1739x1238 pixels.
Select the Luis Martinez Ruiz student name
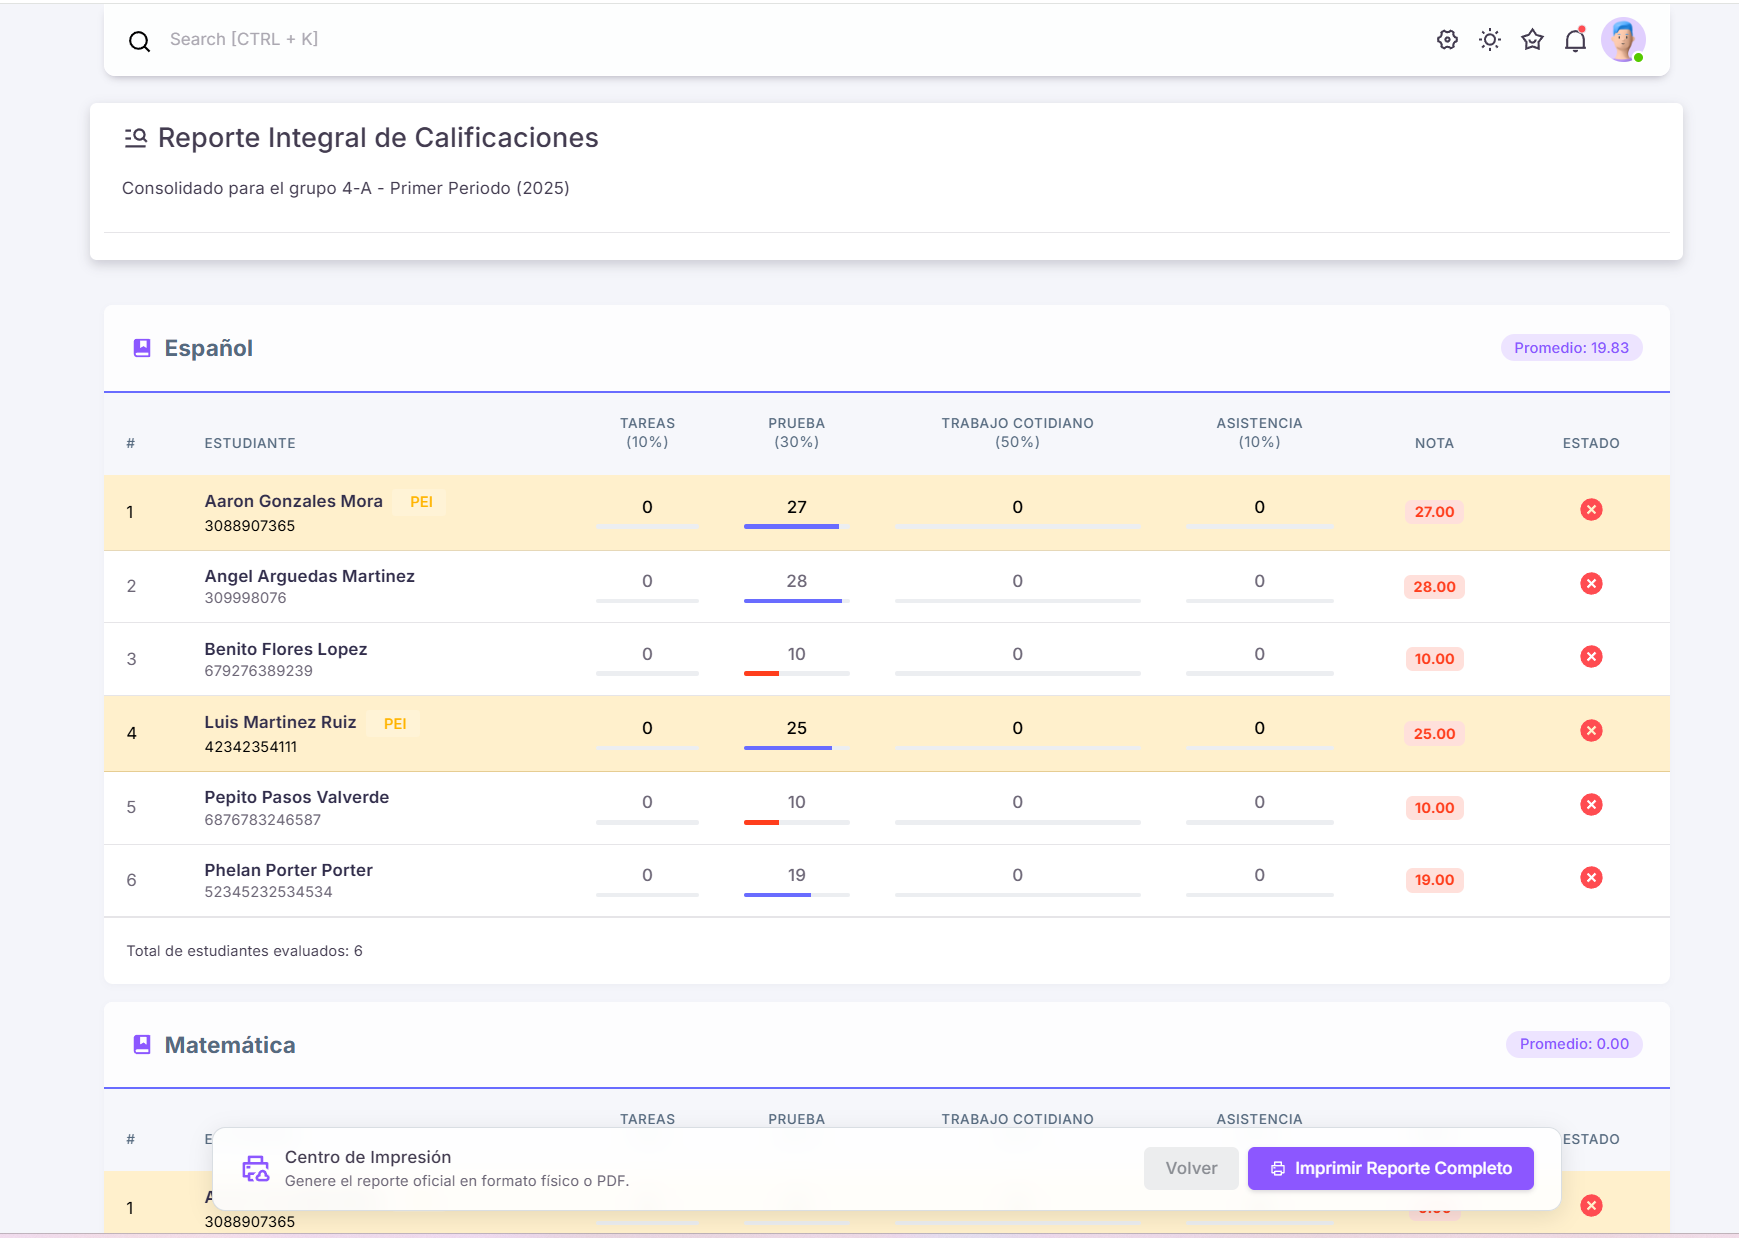[280, 722]
